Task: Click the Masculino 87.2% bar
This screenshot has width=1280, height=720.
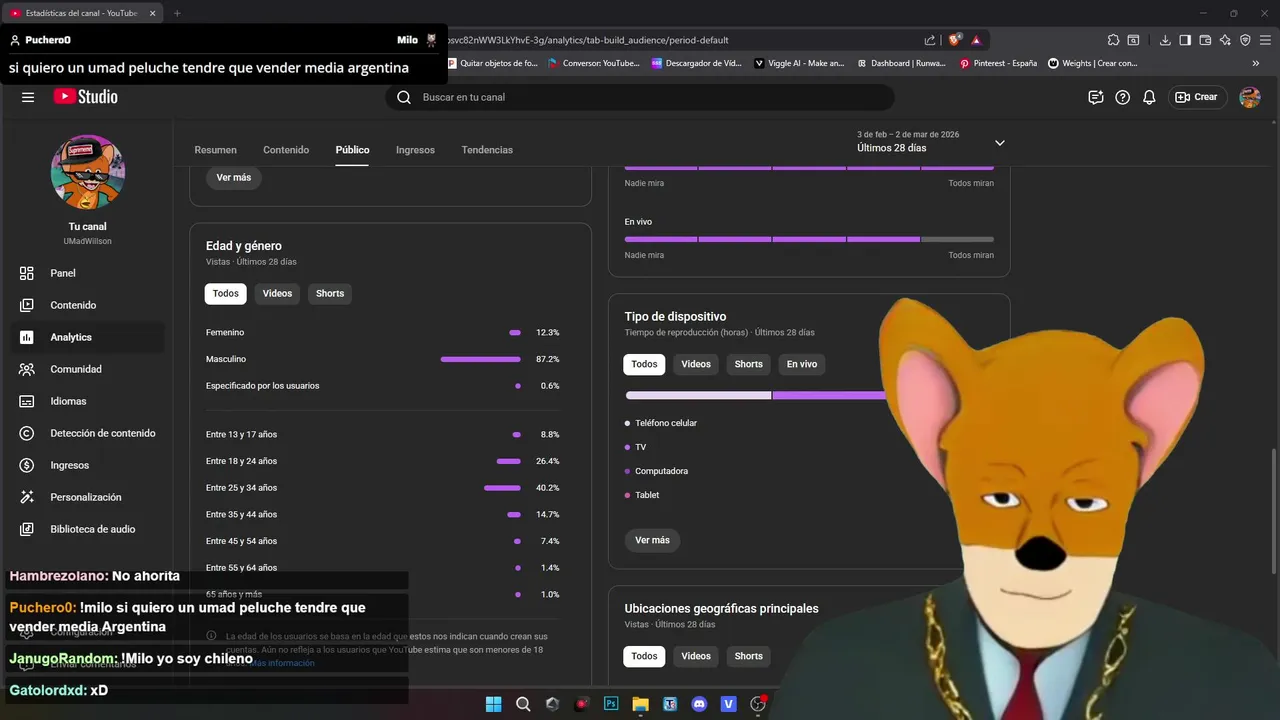Action: [x=481, y=359]
